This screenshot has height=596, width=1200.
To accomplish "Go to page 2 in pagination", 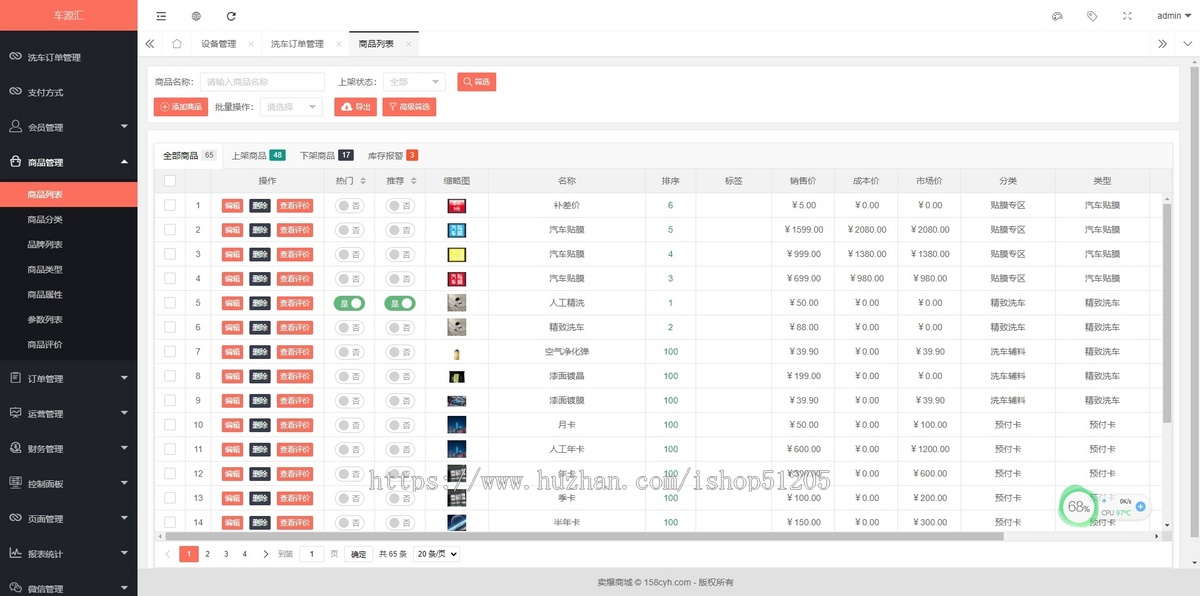I will (207, 553).
